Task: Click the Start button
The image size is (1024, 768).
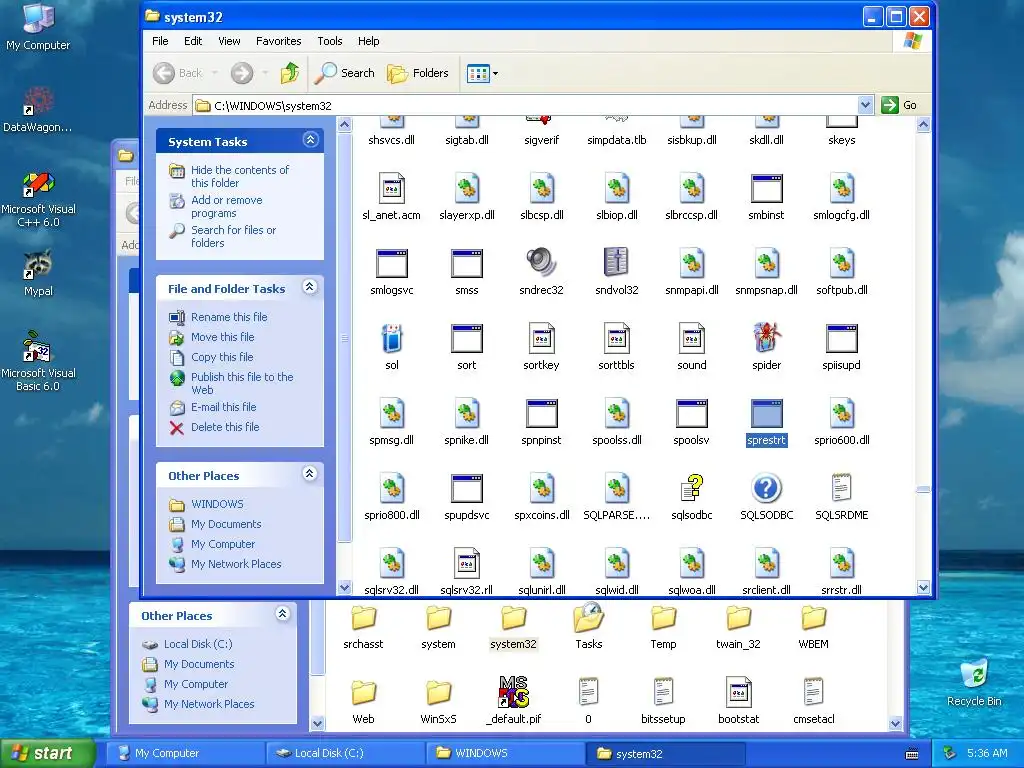Action: (48, 753)
